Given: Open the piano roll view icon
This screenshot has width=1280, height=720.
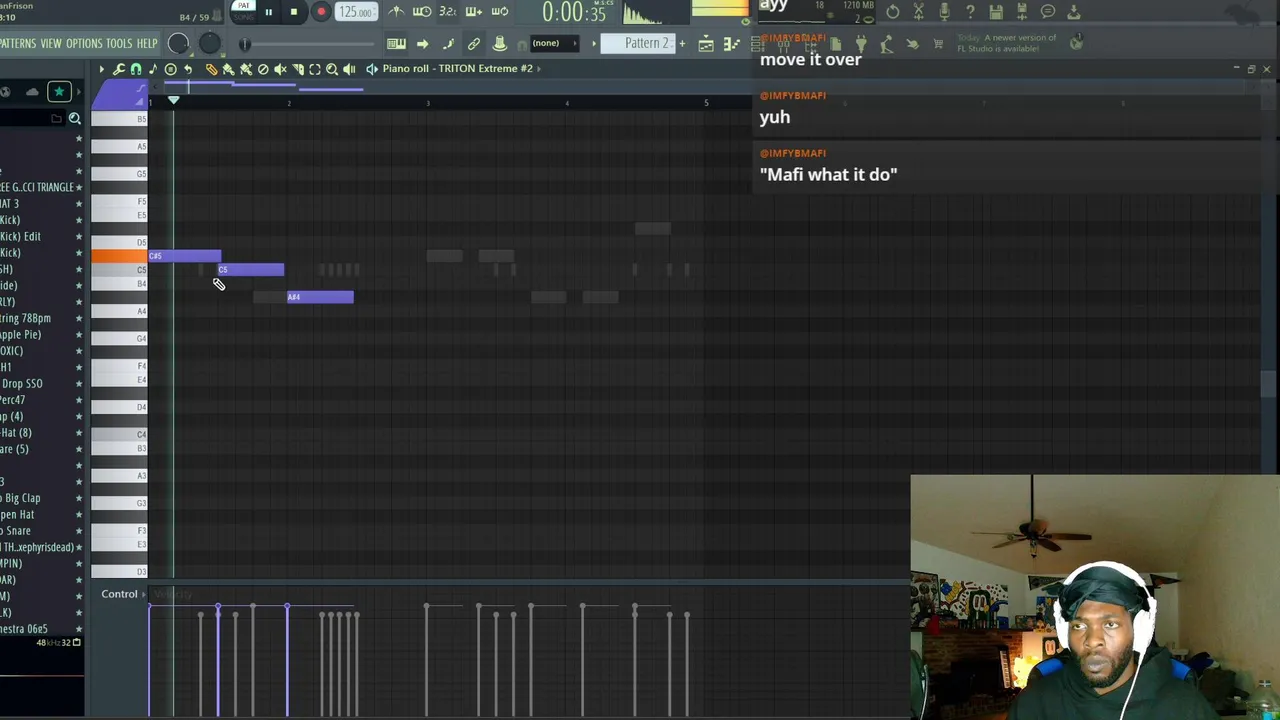Looking at the screenshot, I should click(730, 44).
